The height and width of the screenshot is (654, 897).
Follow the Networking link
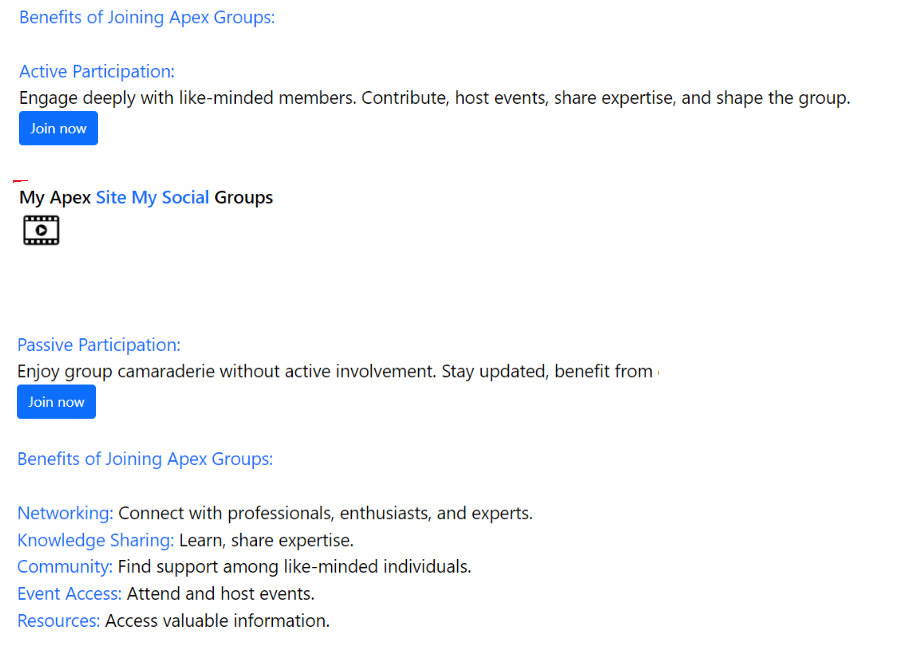[x=65, y=513]
